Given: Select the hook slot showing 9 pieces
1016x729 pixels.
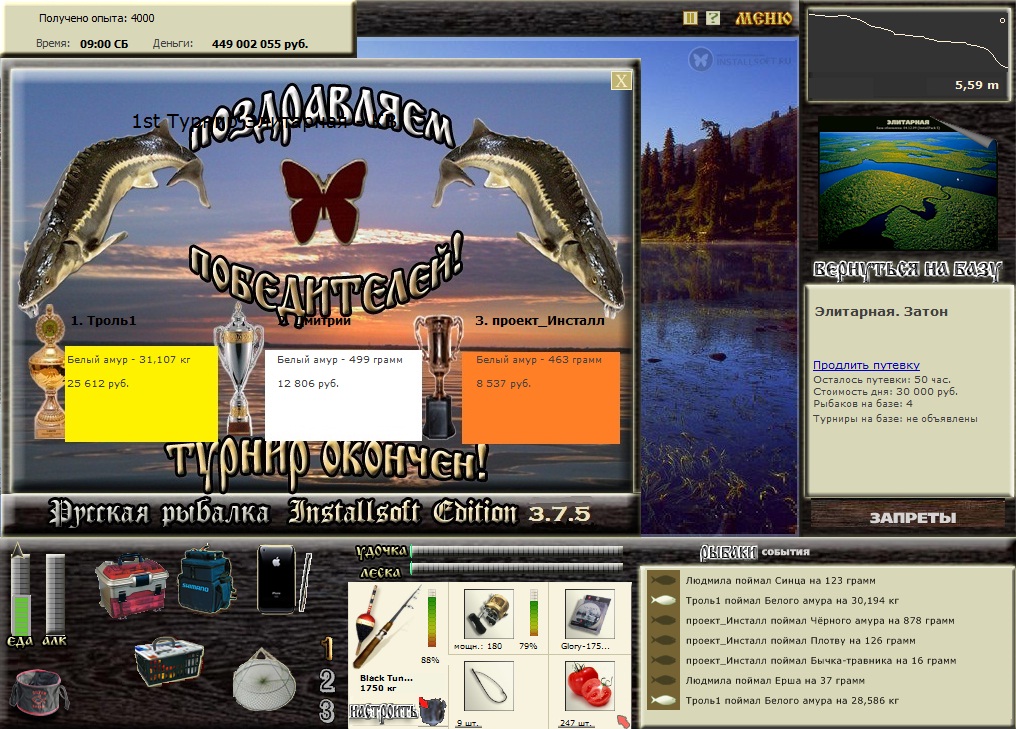Looking at the screenshot, I should click(489, 687).
